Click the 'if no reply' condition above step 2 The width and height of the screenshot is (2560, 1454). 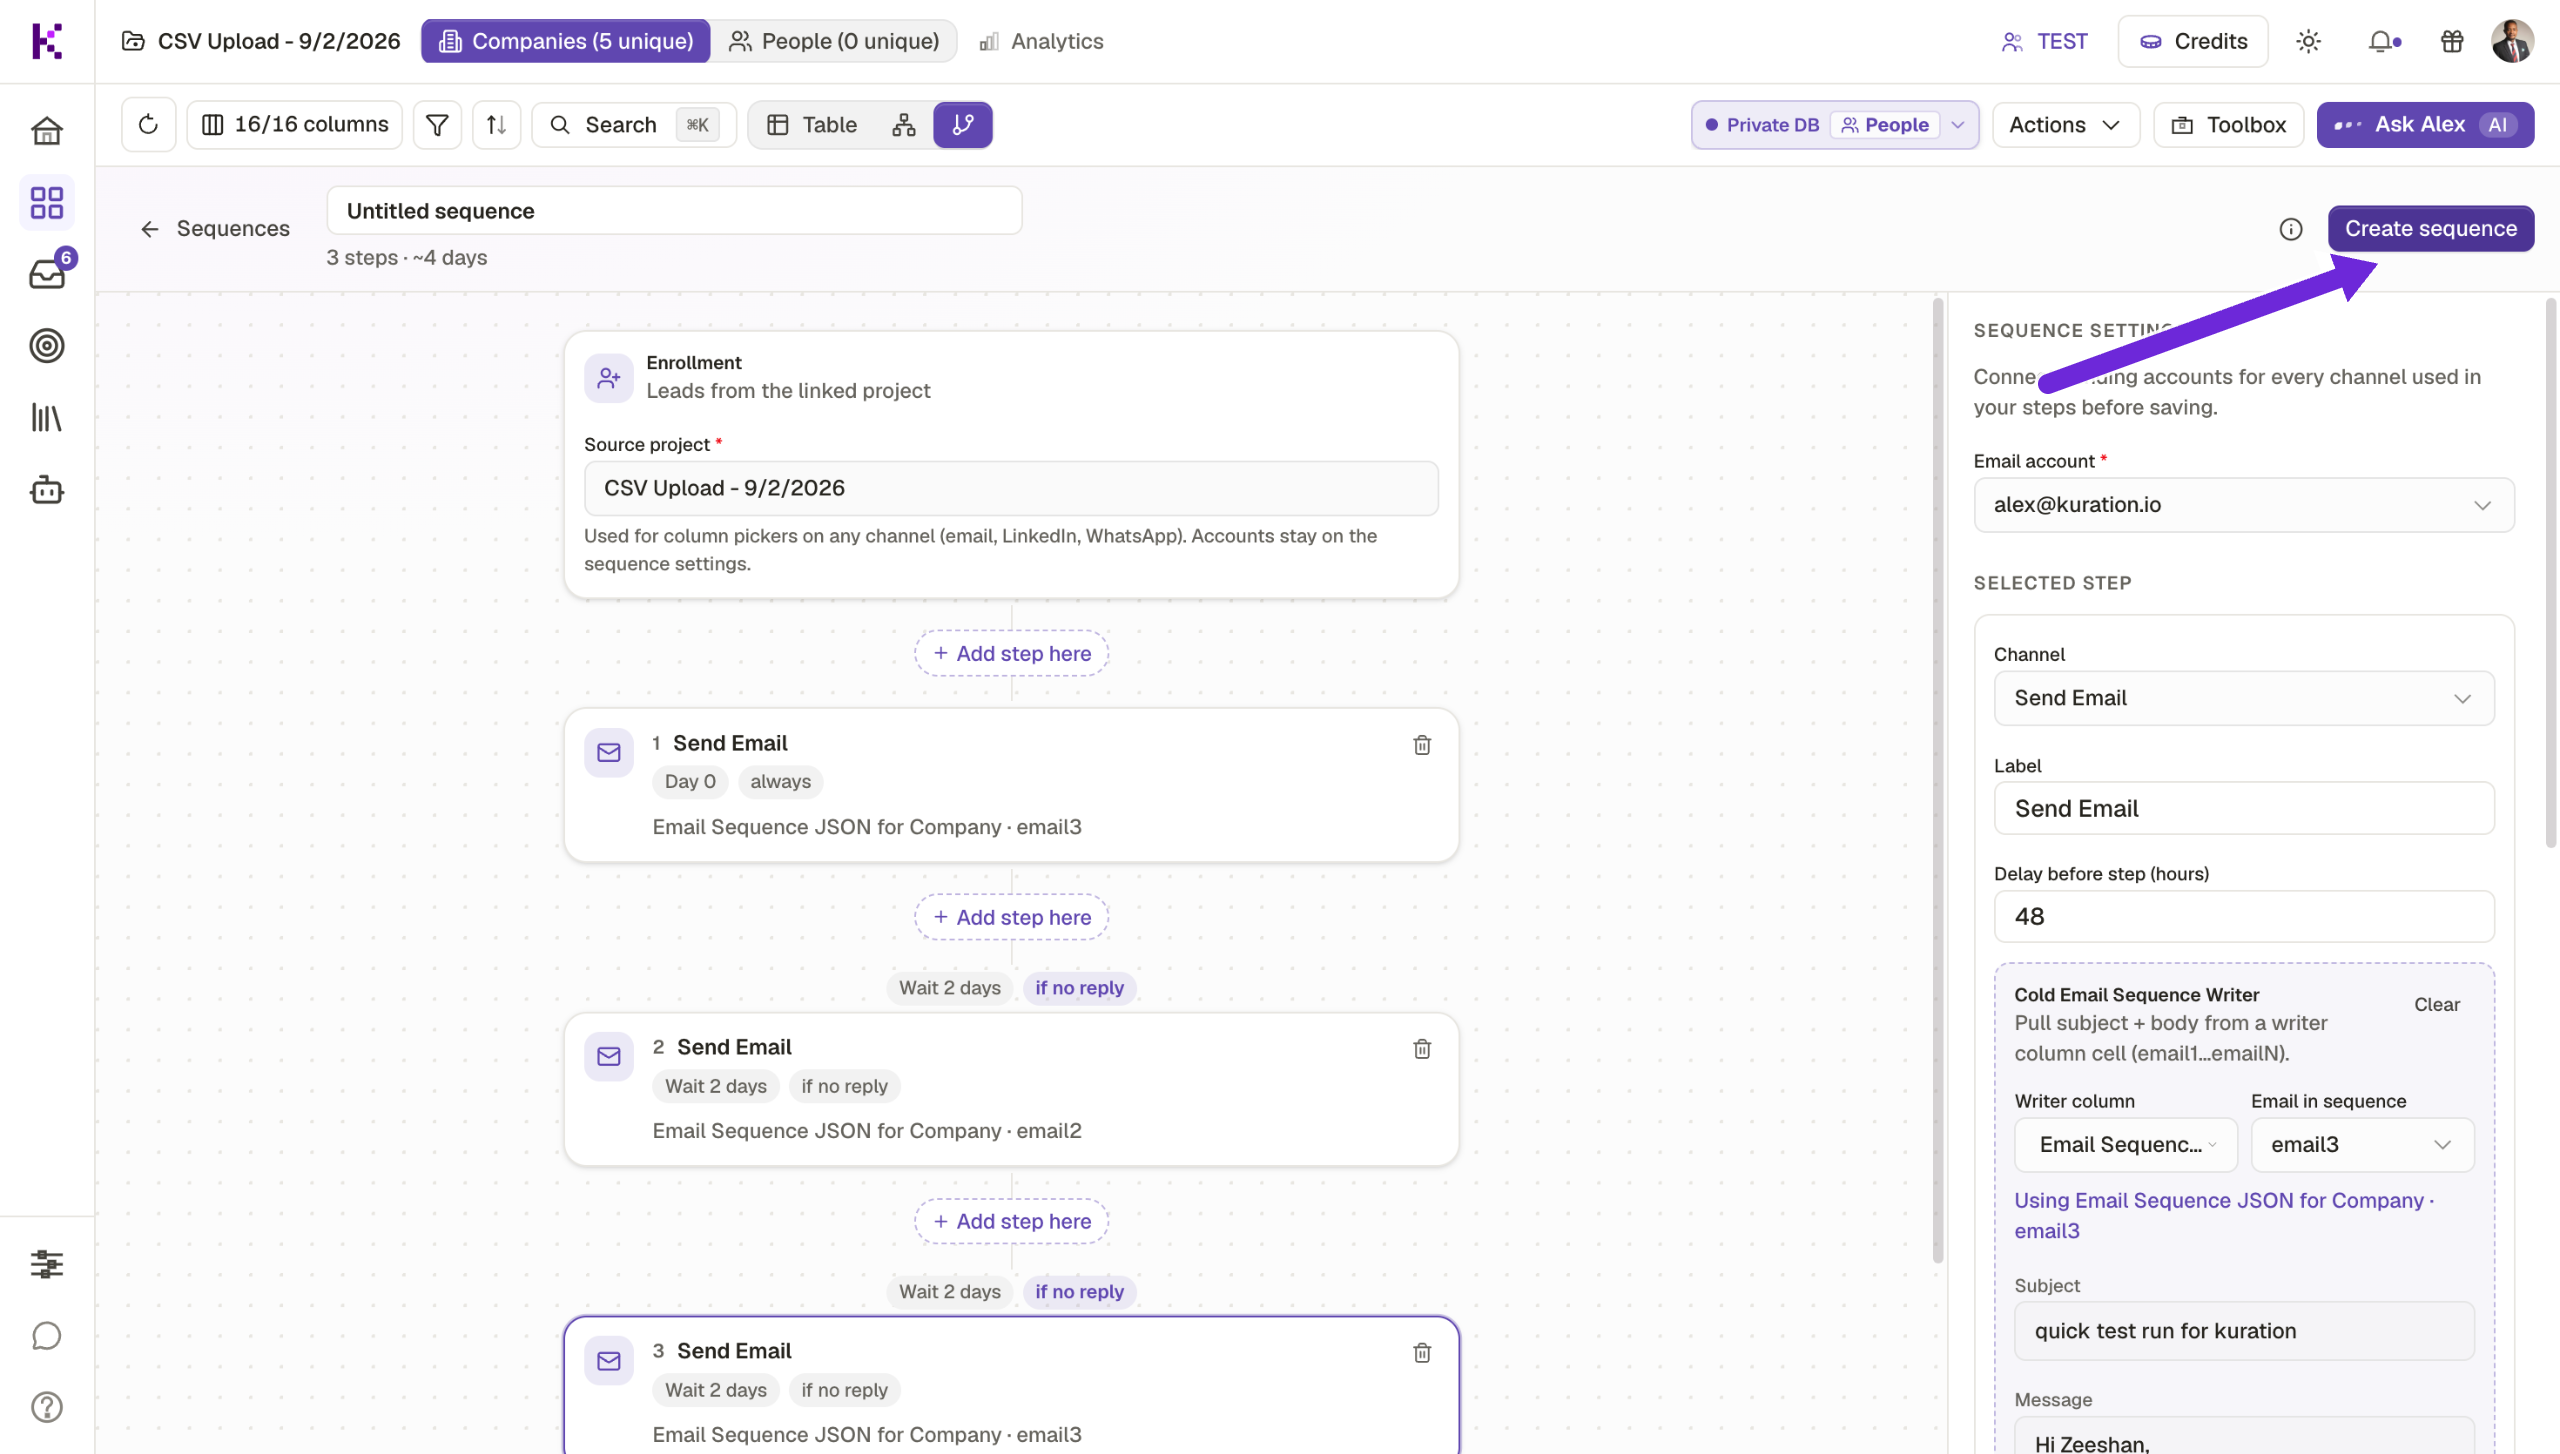[x=1079, y=988]
